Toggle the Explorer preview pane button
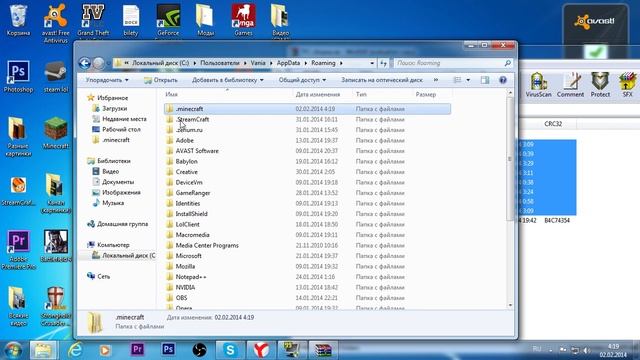This screenshot has width=640, height=360. tap(485, 80)
